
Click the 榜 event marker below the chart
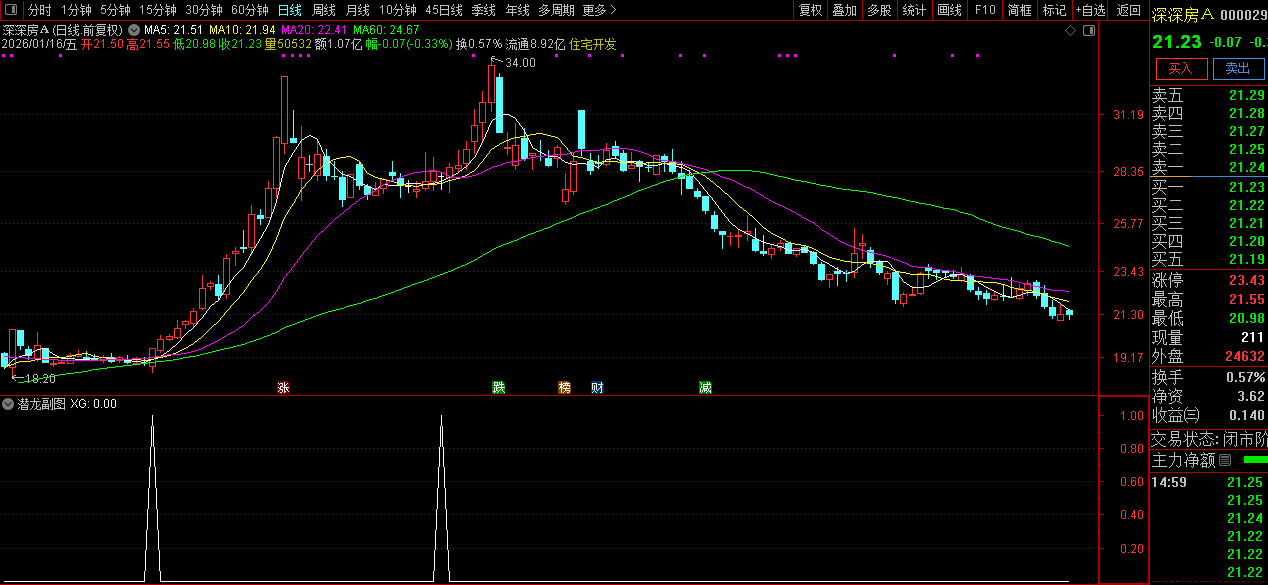[565, 387]
